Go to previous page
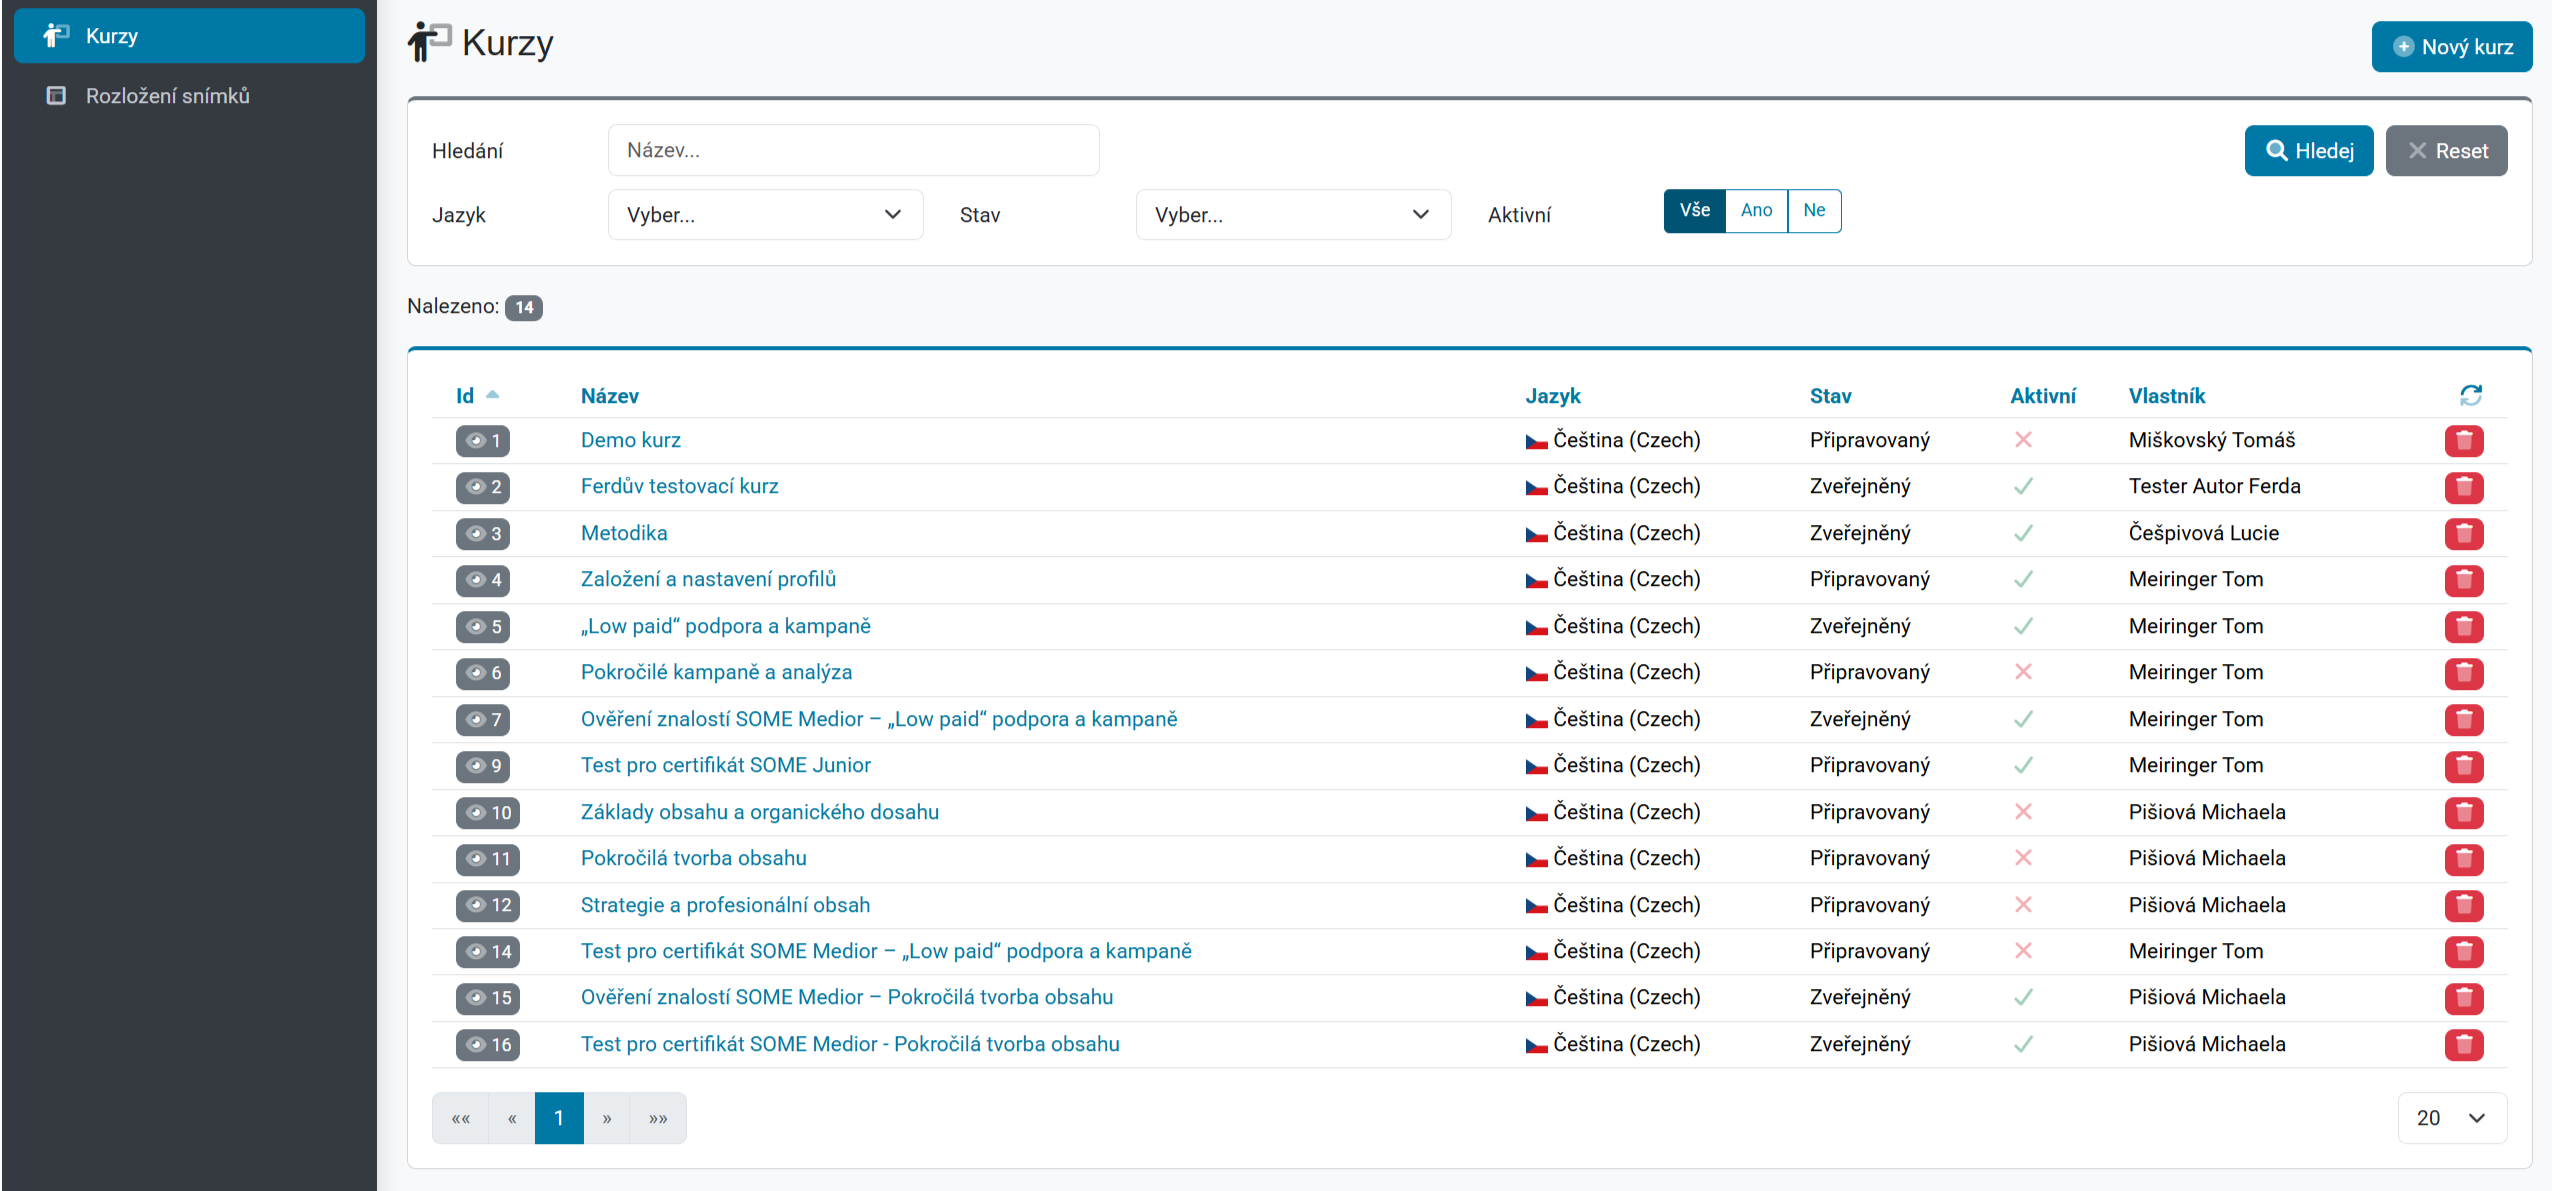The image size is (2552, 1191). [512, 1118]
